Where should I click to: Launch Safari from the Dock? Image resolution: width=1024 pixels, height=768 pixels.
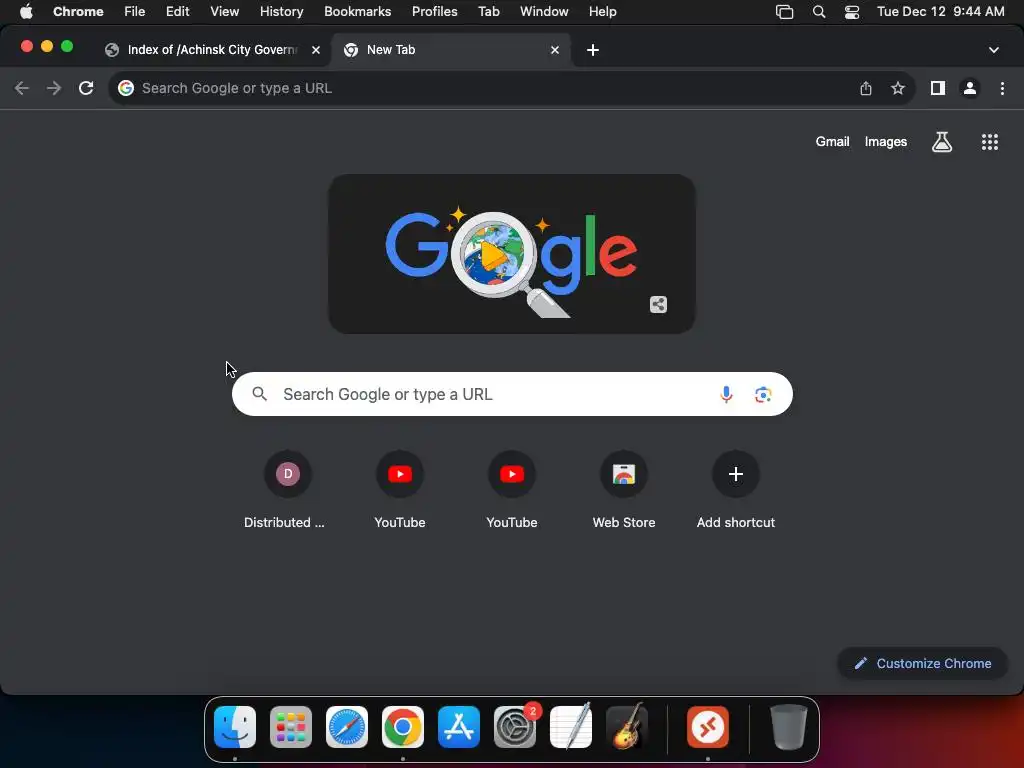(347, 727)
